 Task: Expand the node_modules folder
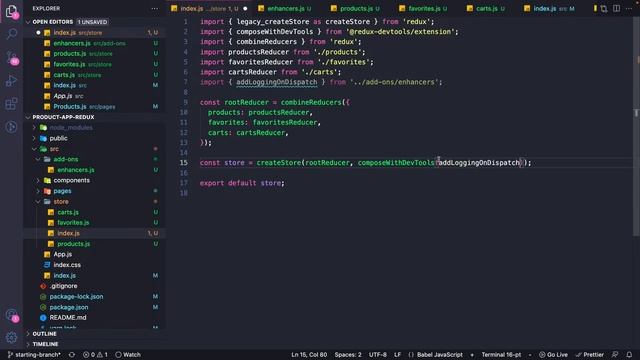pos(34,128)
